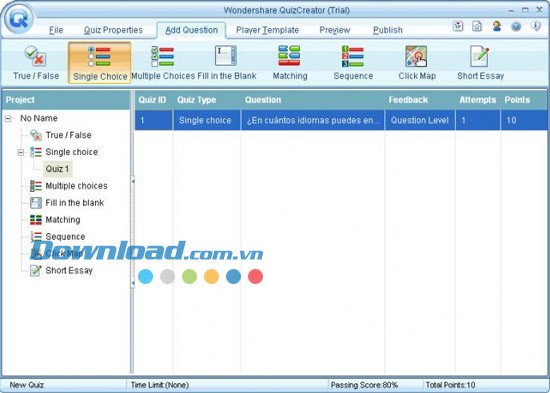Switch to the Add Question tab

coord(192,30)
